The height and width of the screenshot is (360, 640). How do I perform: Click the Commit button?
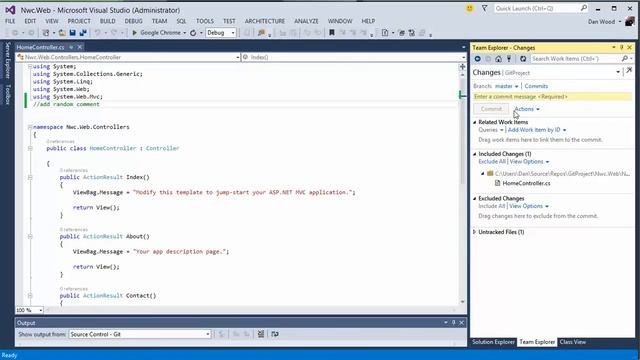coord(491,109)
